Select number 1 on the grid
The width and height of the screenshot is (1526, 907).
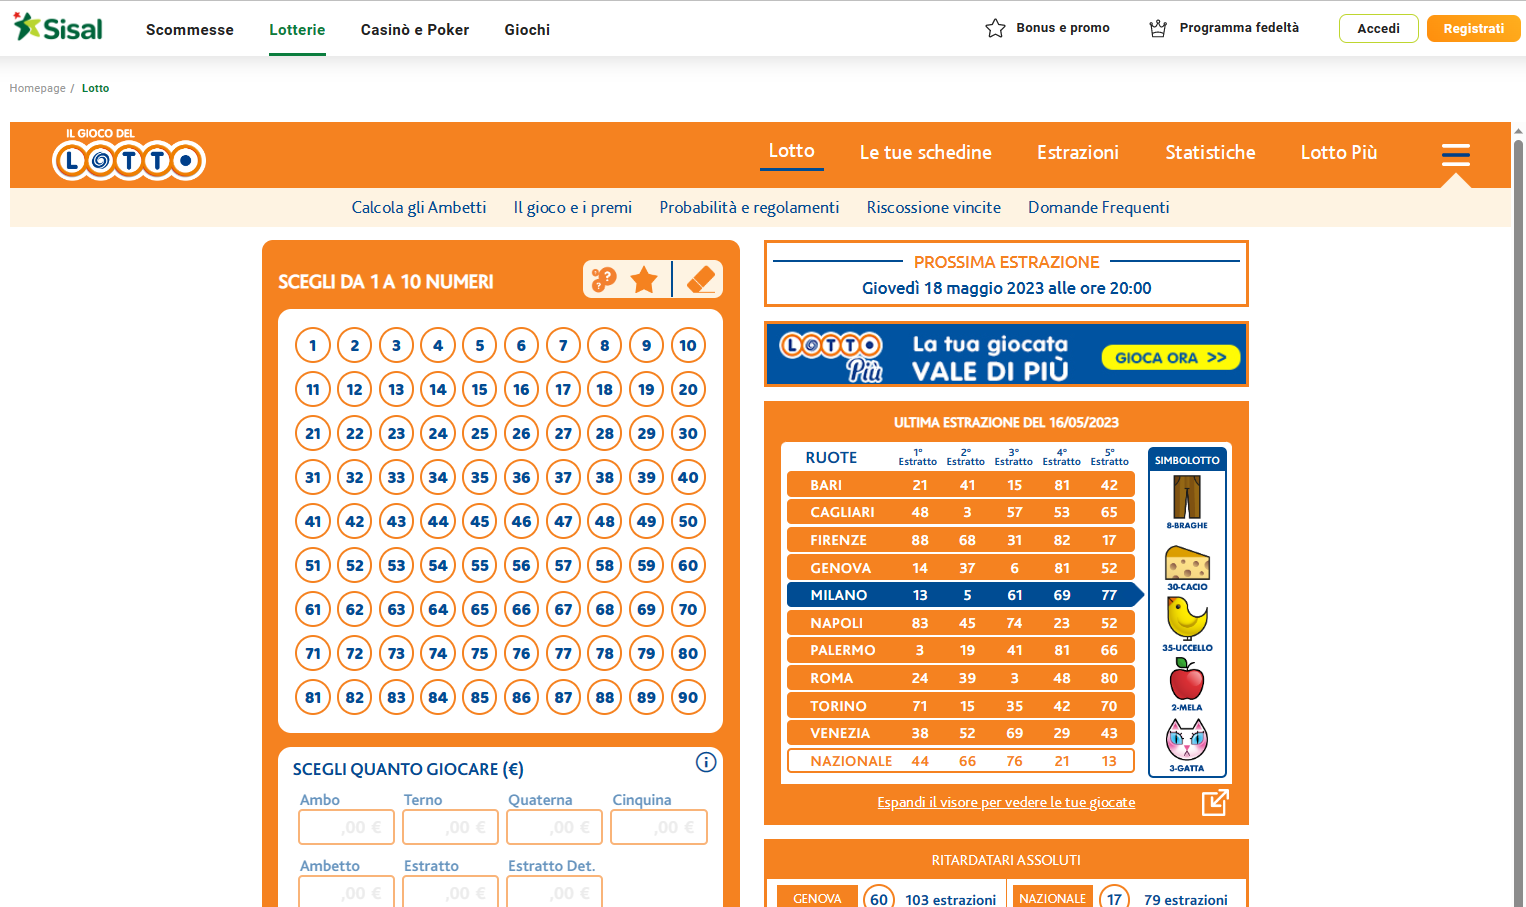tap(313, 345)
